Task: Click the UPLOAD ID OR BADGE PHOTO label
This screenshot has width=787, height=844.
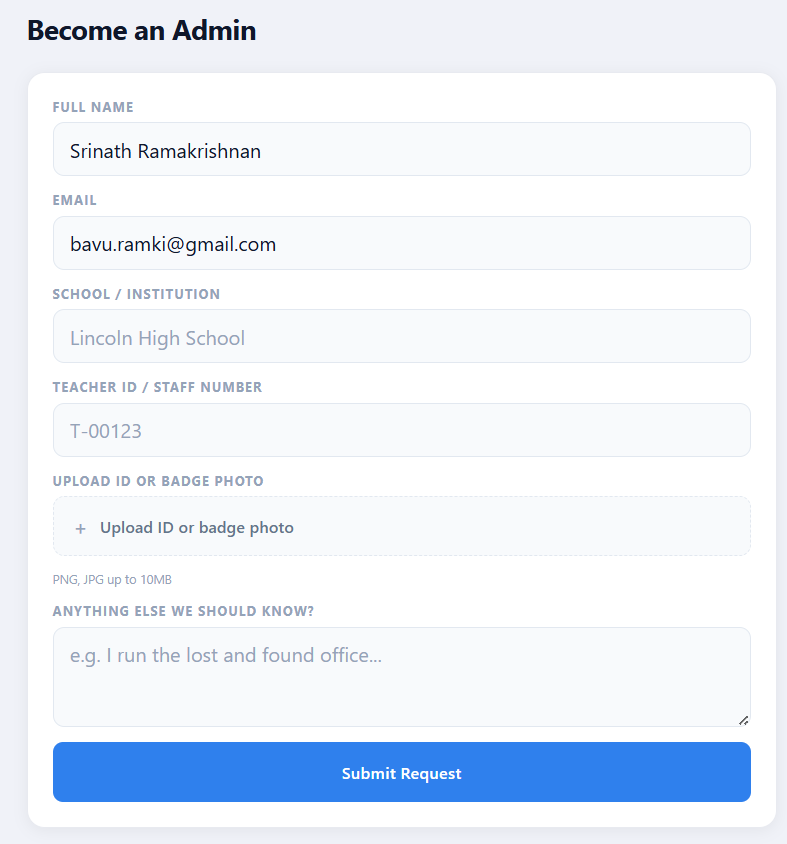Action: 158,481
